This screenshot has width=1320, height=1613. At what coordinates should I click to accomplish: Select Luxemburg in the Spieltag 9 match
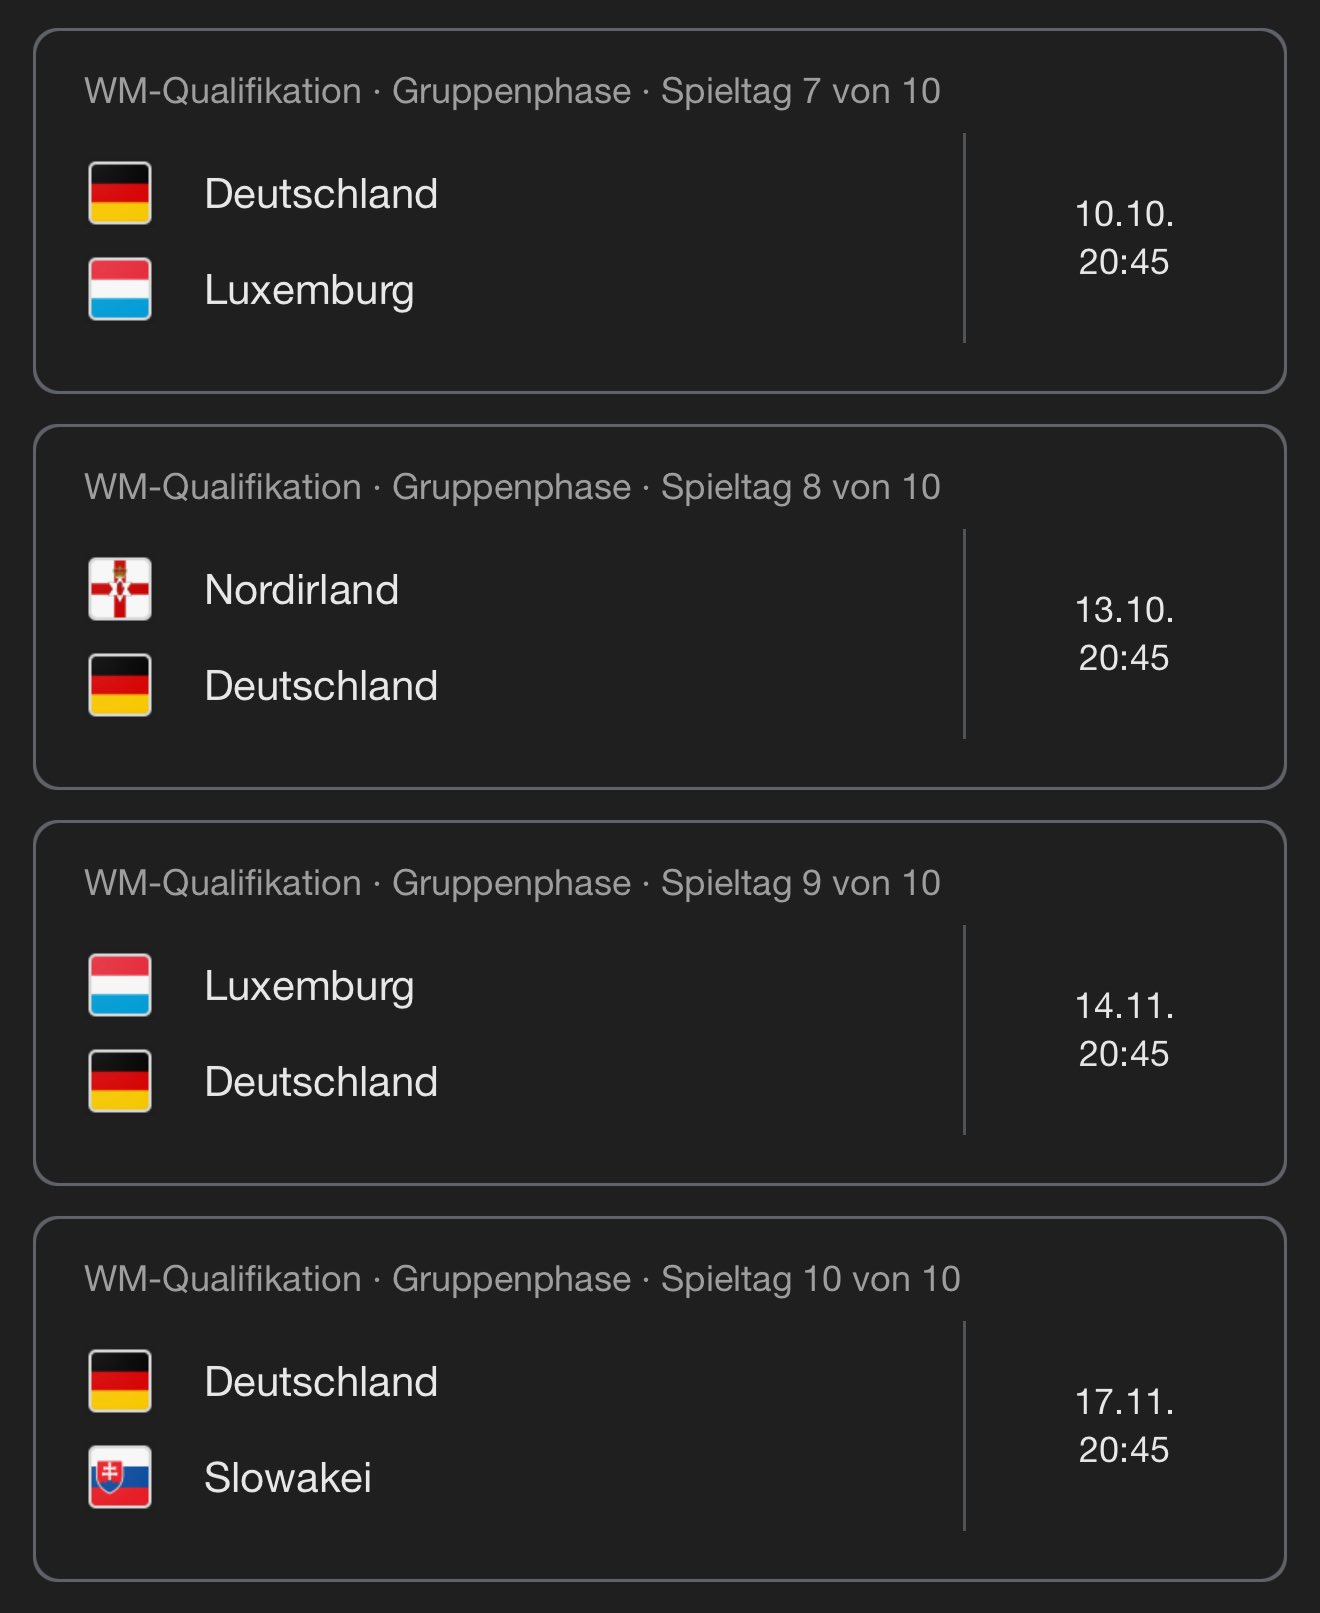click(309, 987)
